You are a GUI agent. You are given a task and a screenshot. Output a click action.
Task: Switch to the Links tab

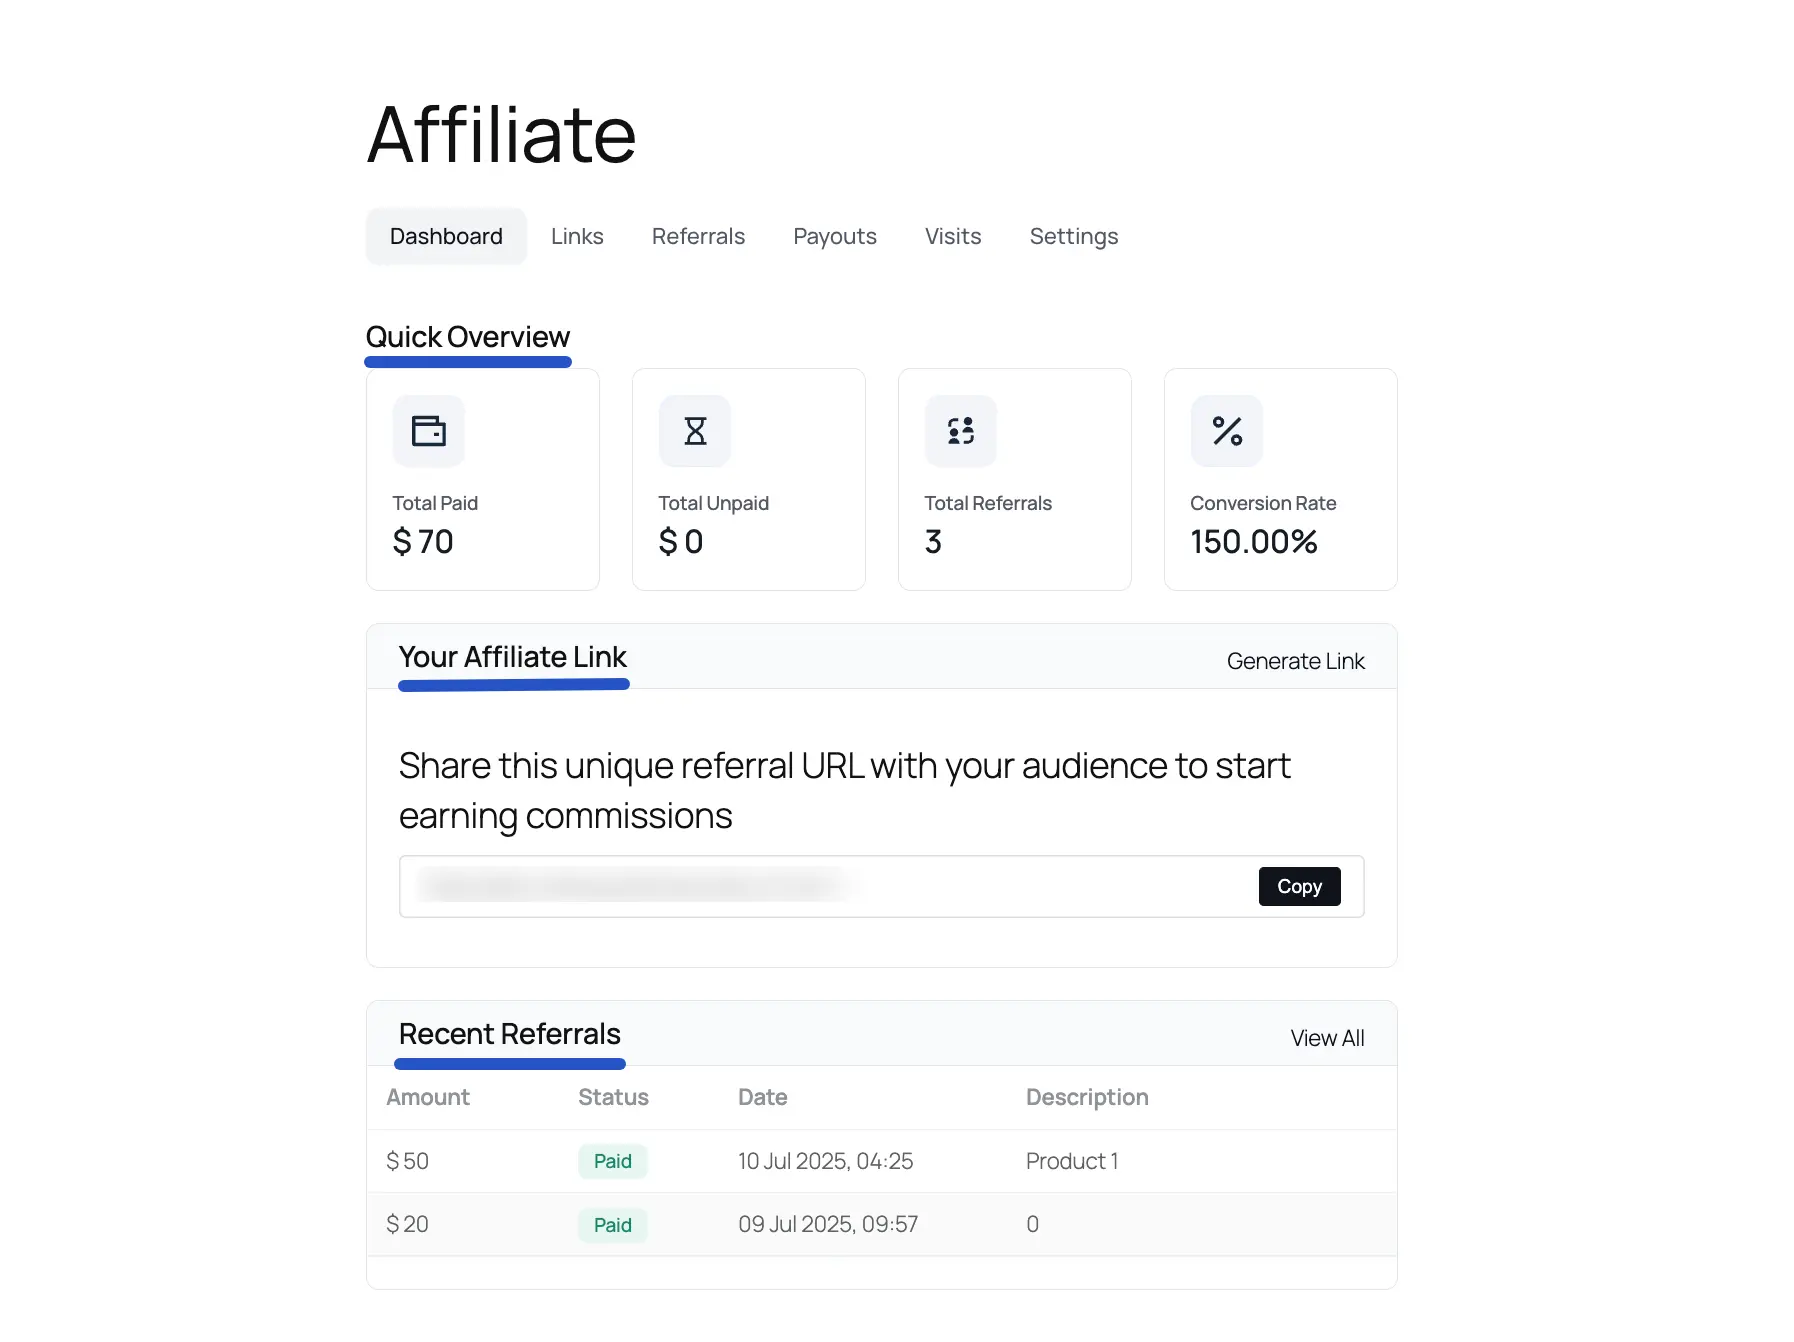click(577, 236)
